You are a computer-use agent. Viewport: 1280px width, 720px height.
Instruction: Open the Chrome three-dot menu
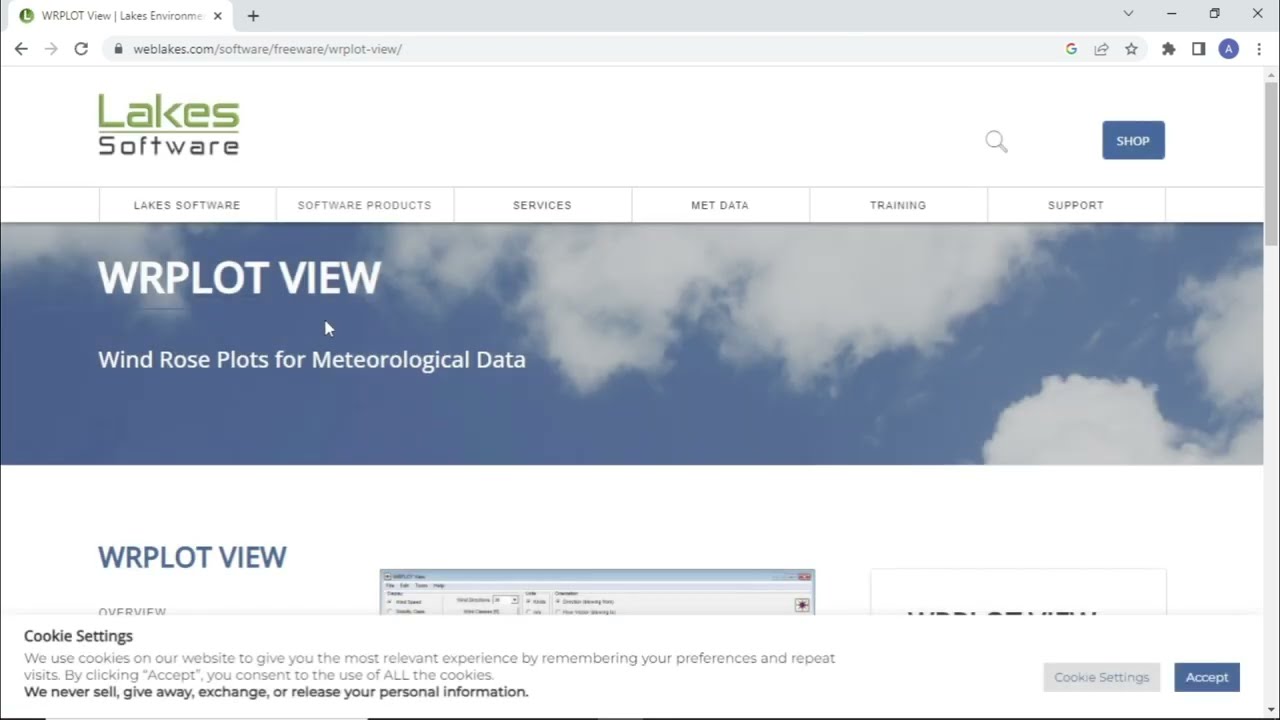pos(1258,49)
